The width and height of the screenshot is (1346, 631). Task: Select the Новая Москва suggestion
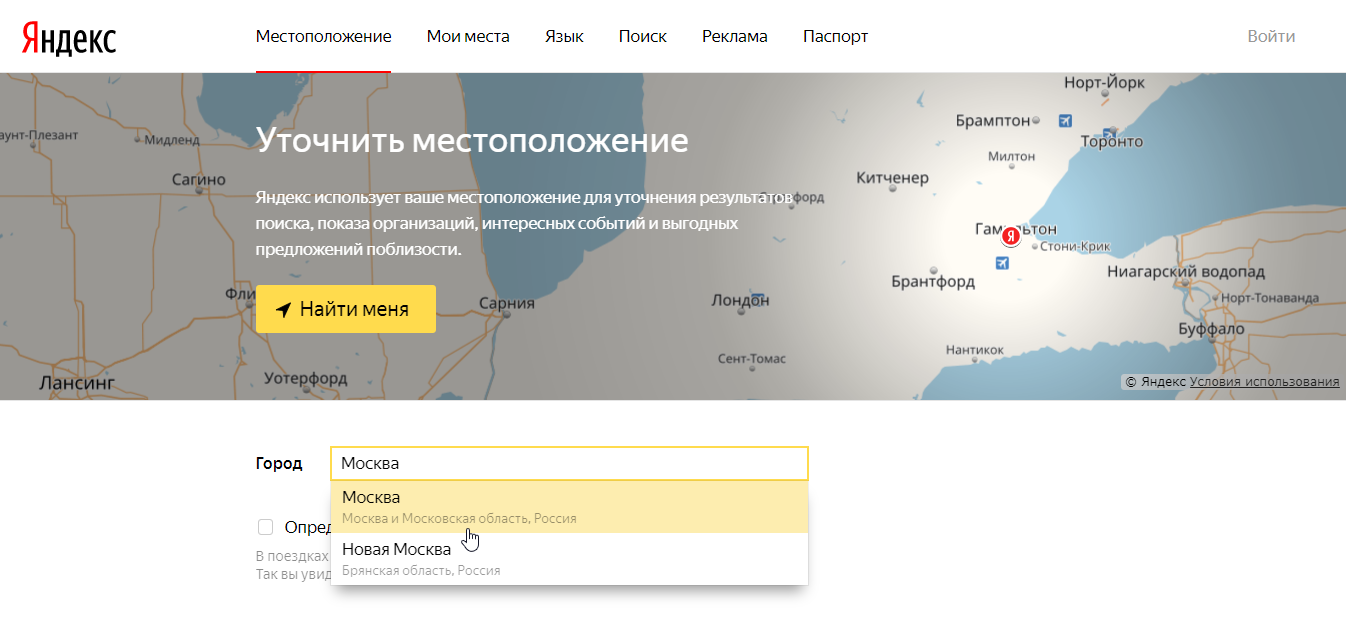(569, 559)
